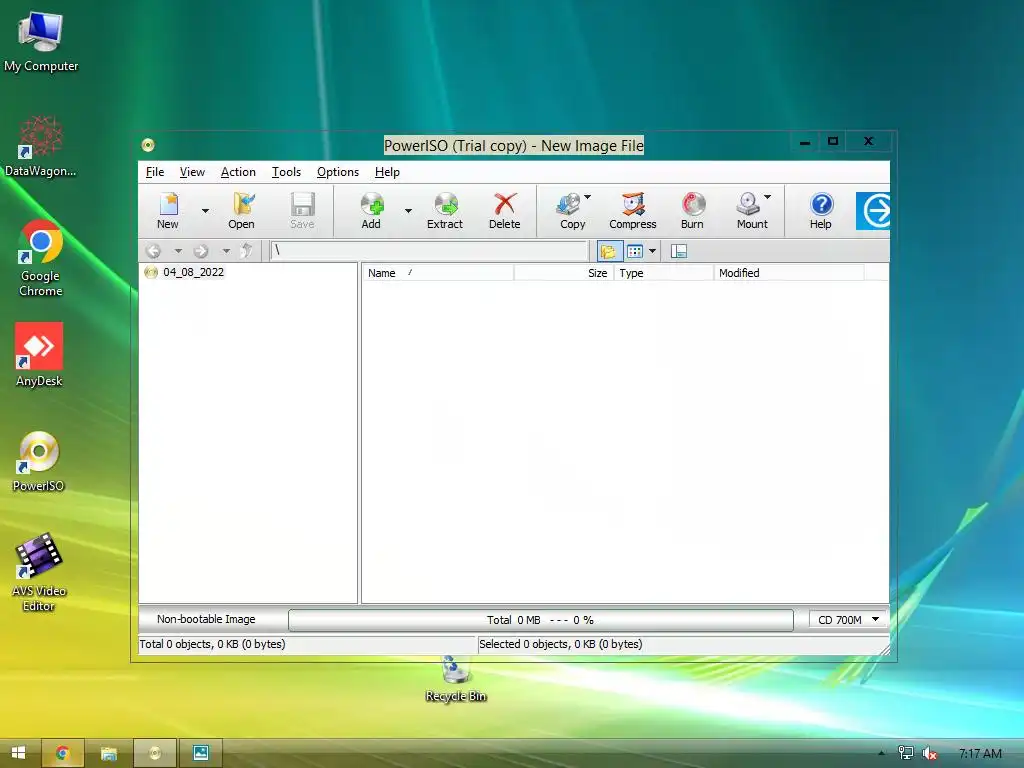Viewport: 1024px width, 768px height.
Task: Expand the dropdown arrow beside Add
Action: pyautogui.click(x=408, y=210)
